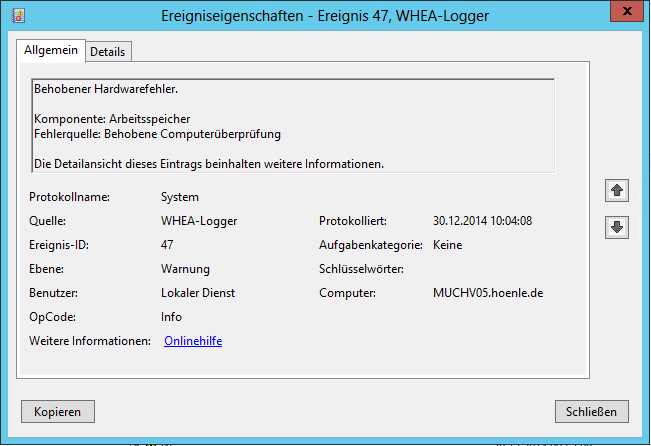Click the Kopieren button
Image resolution: width=651 pixels, height=446 pixels.
coord(58,412)
